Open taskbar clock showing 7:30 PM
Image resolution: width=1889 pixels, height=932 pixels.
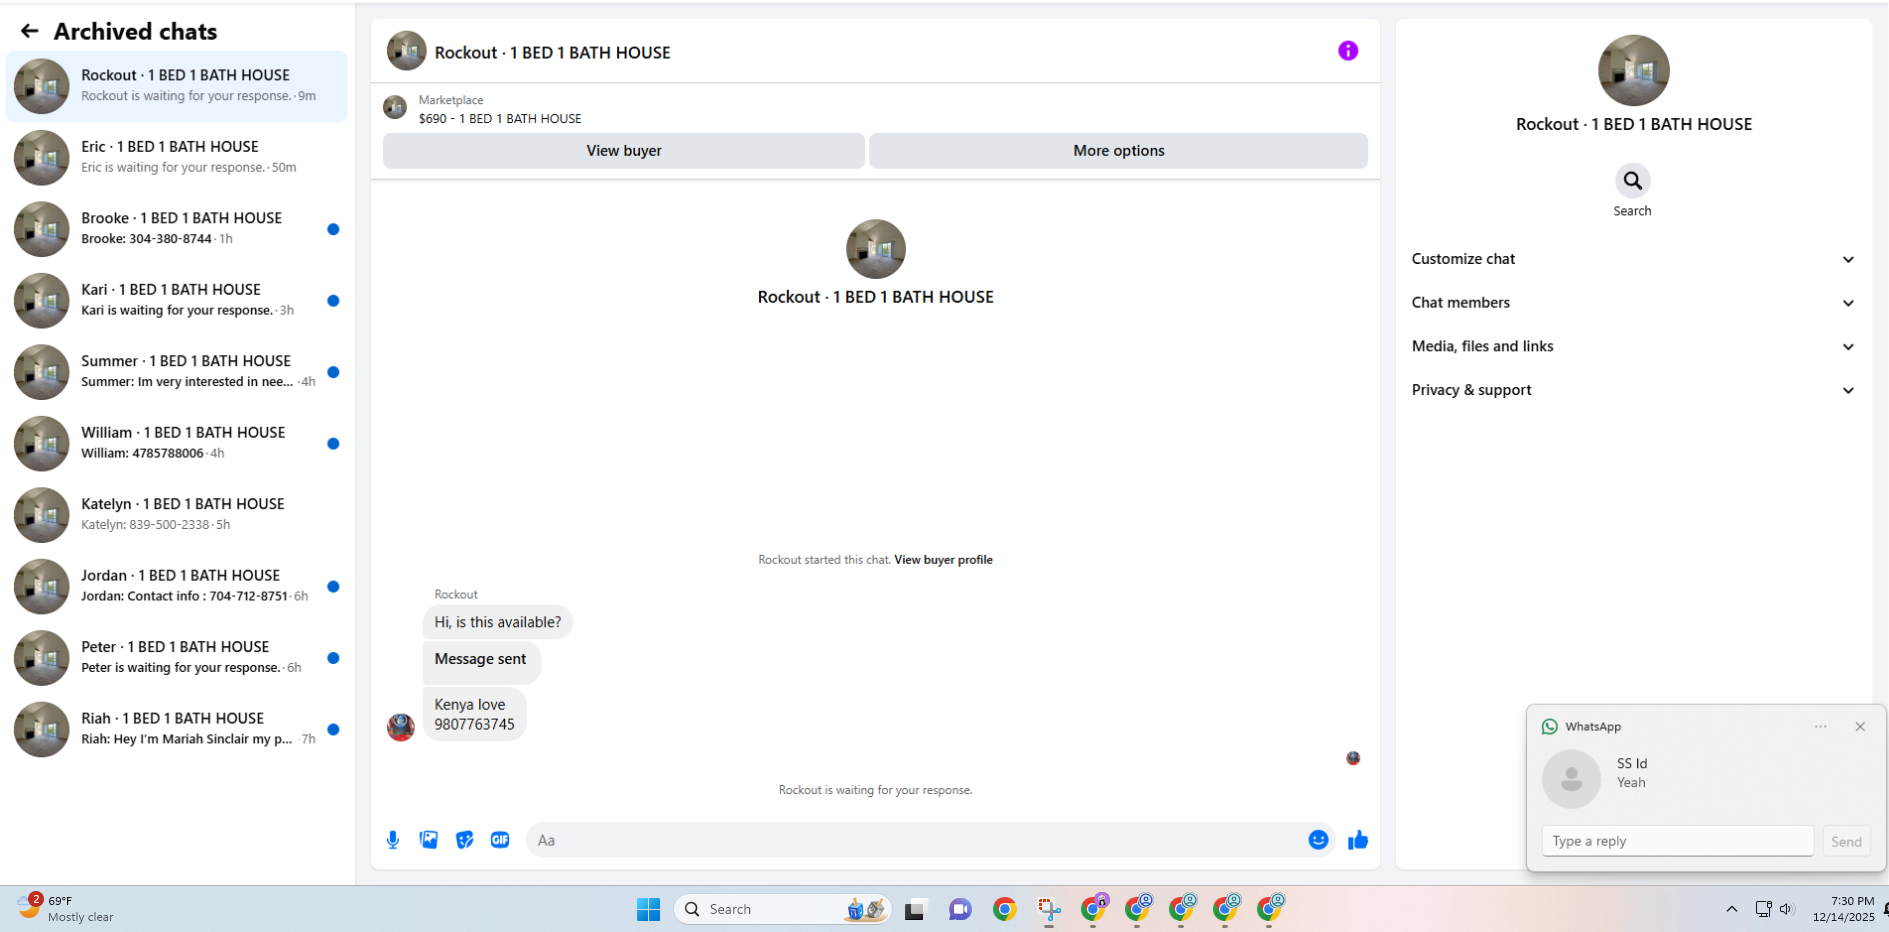[1844, 909]
